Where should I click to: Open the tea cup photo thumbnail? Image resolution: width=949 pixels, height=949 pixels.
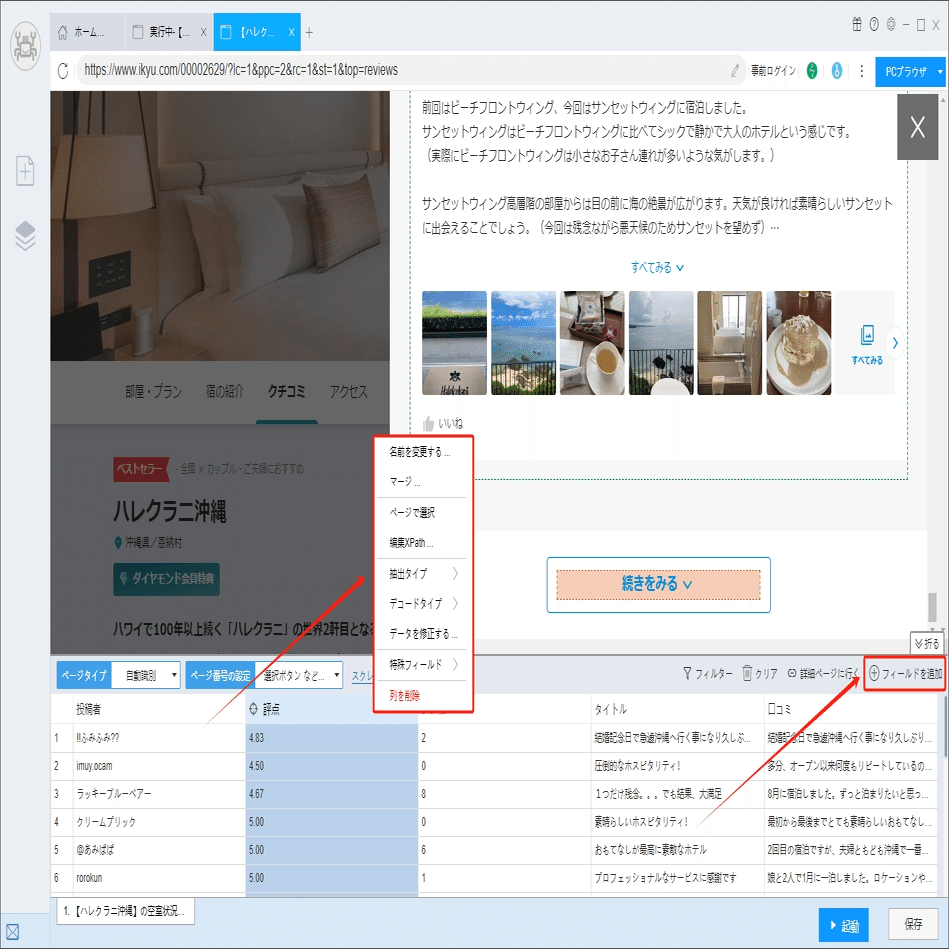pos(592,343)
